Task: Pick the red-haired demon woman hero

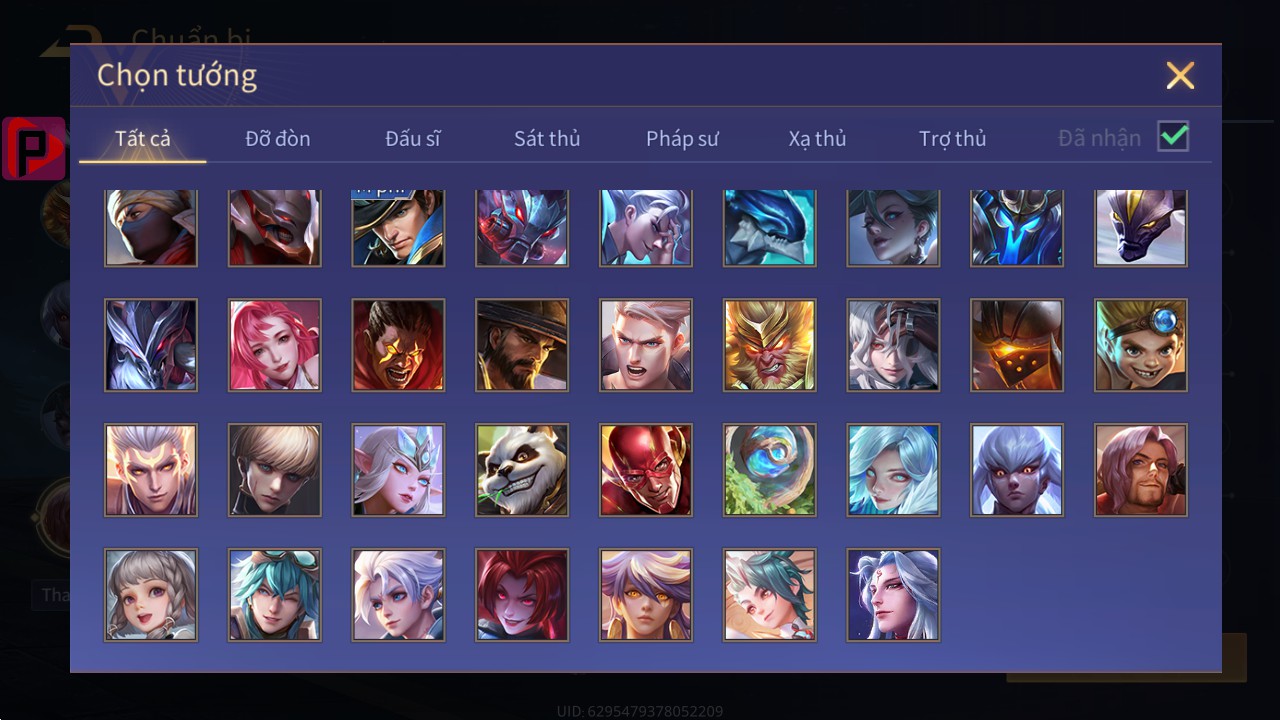Action: tap(522, 595)
